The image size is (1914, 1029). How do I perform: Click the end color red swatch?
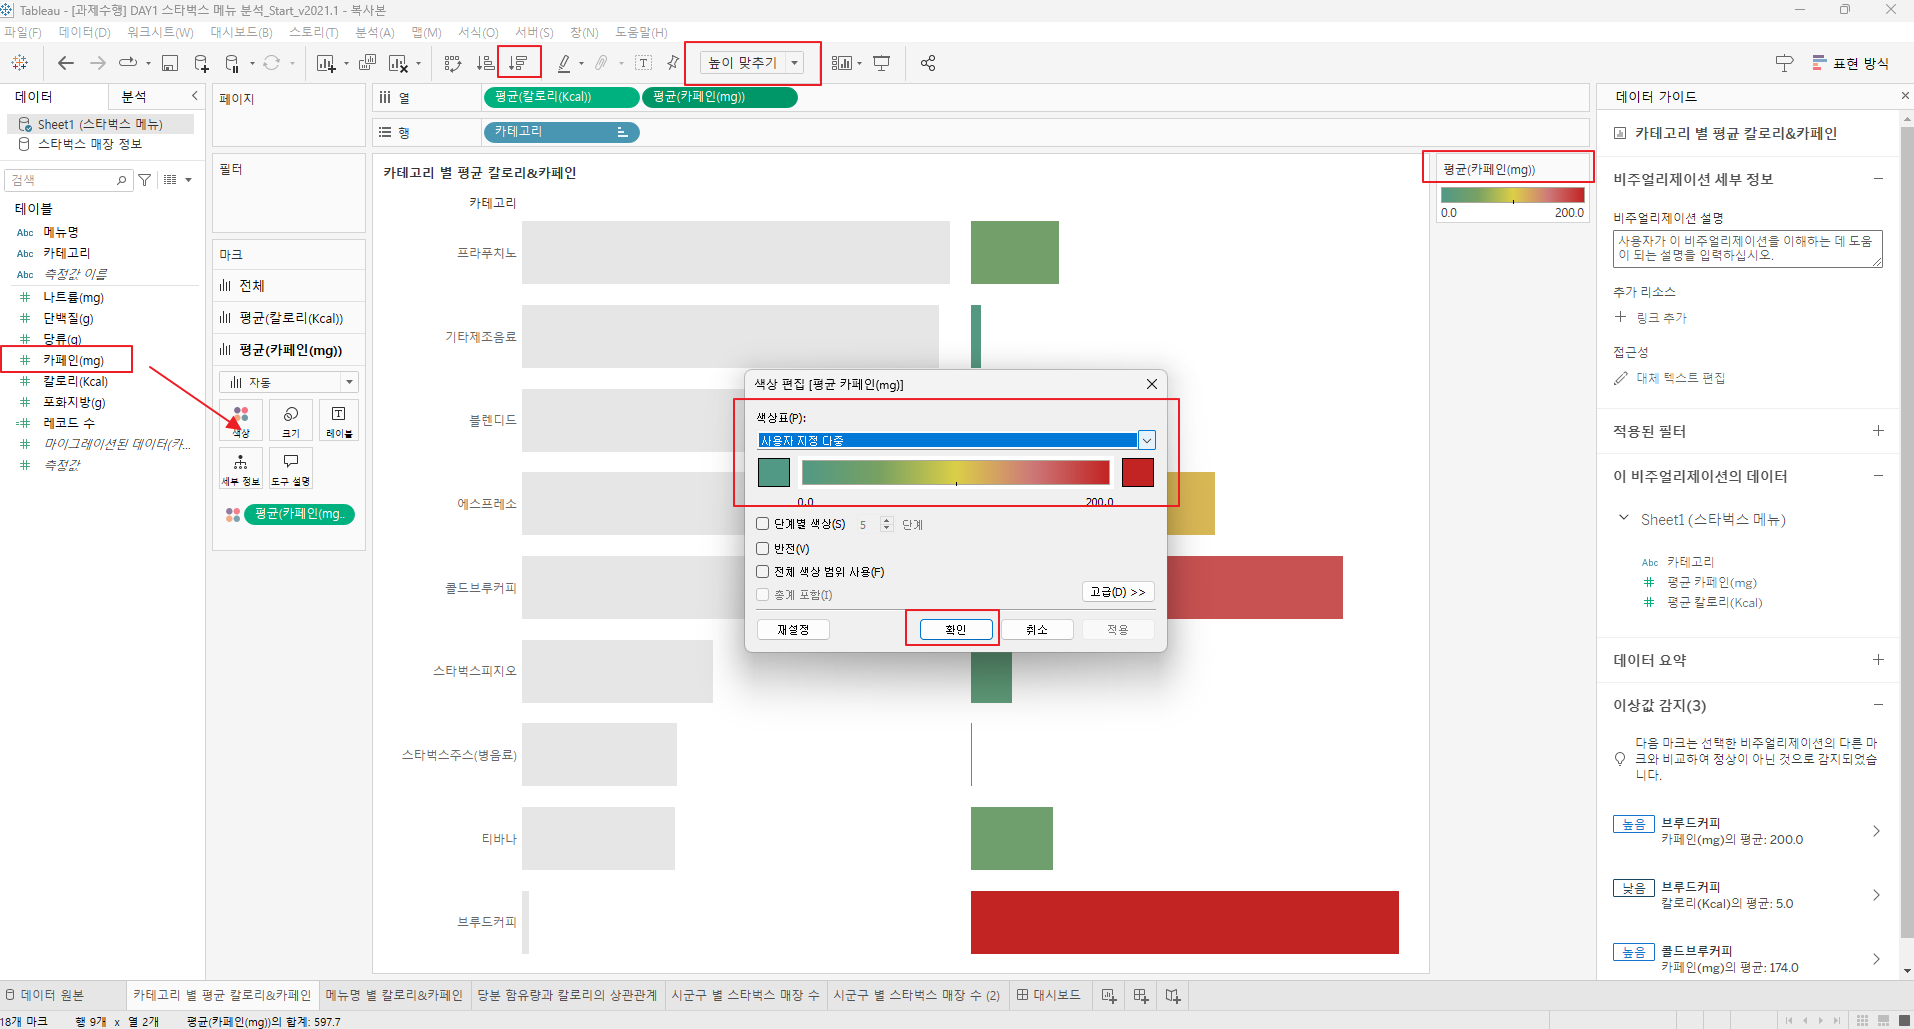point(1138,472)
